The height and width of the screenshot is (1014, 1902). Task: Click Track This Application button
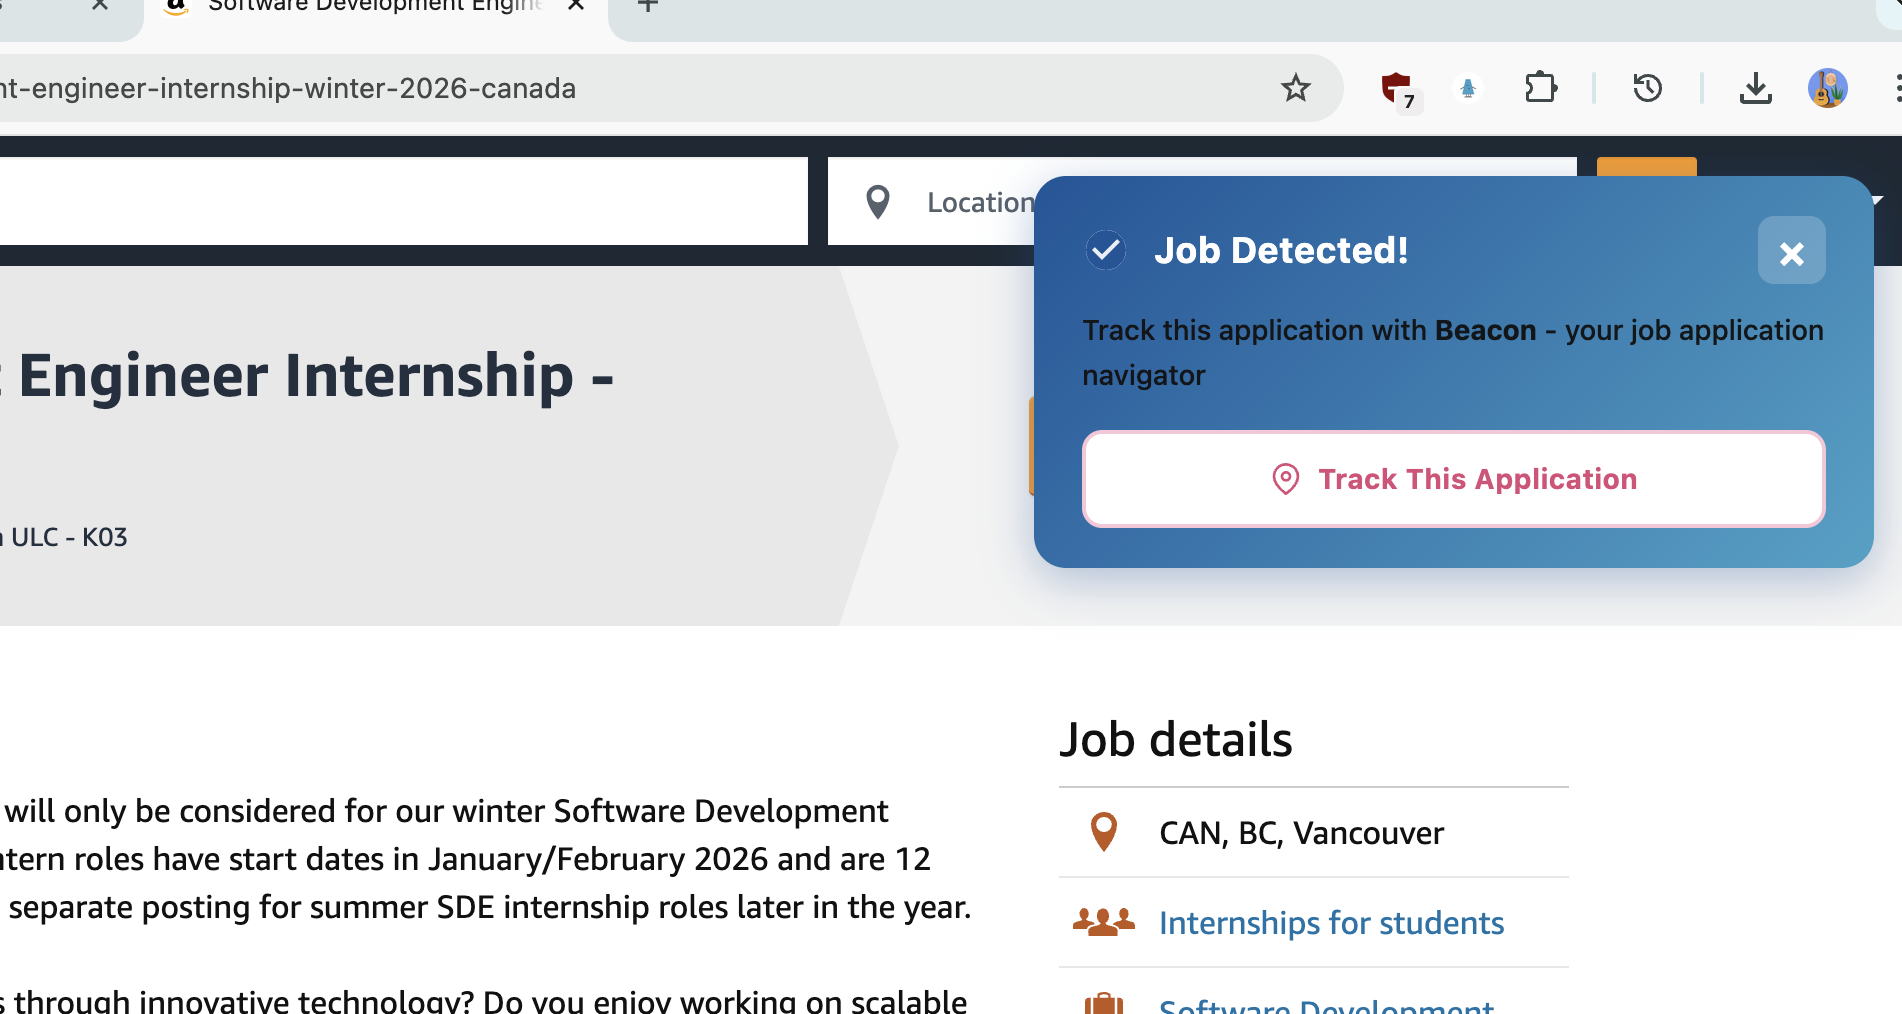click(x=1453, y=479)
